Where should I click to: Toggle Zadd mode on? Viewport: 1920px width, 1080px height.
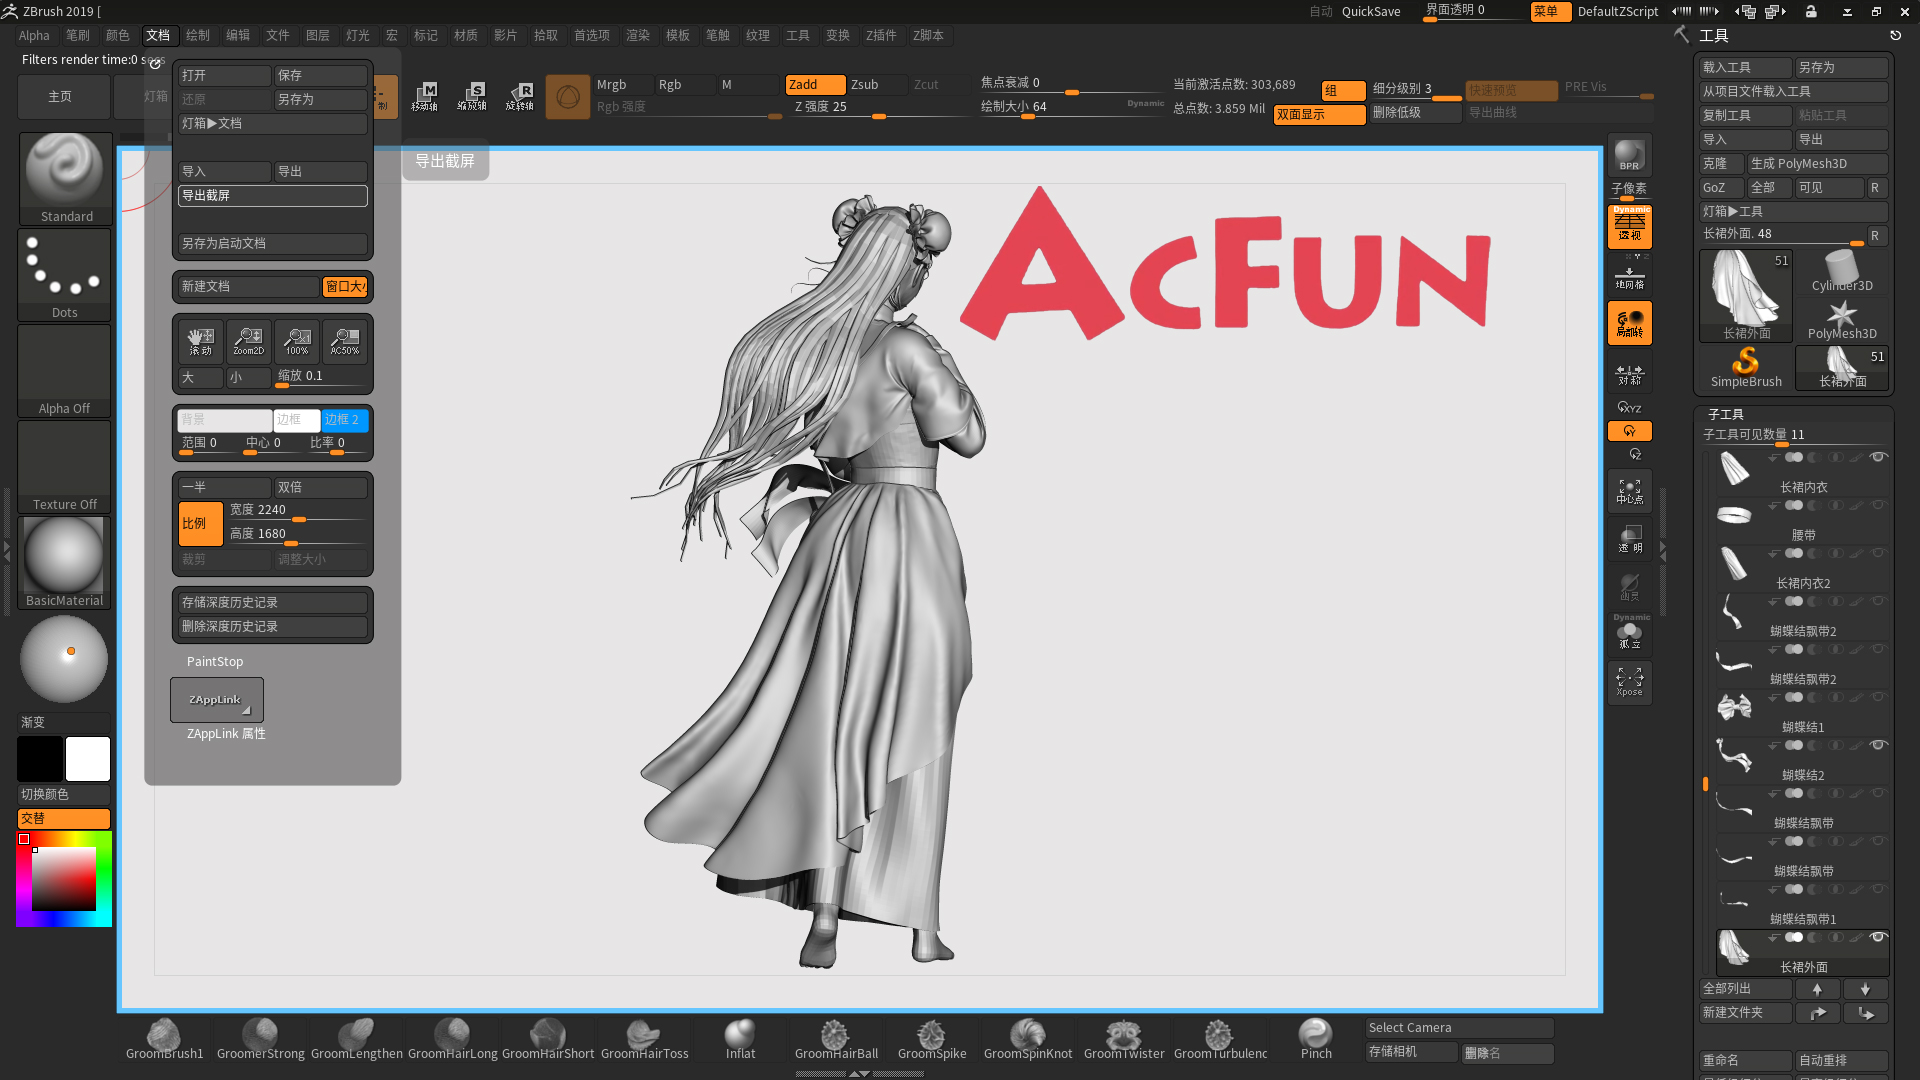click(x=814, y=85)
